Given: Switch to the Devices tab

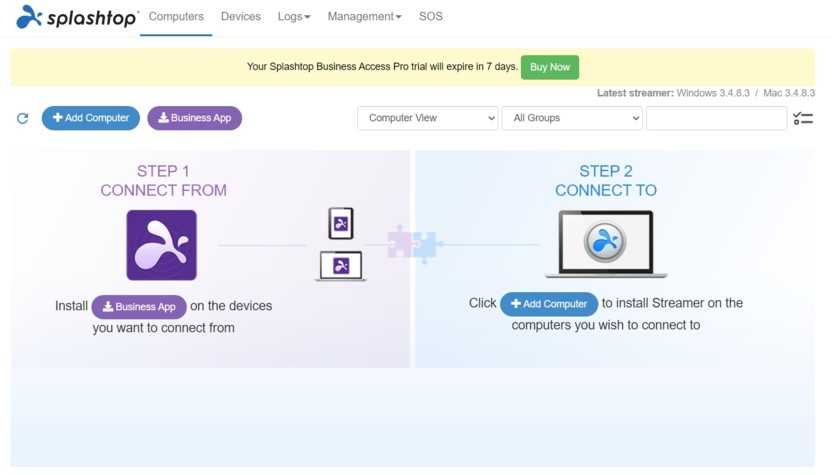Looking at the screenshot, I should click(240, 17).
